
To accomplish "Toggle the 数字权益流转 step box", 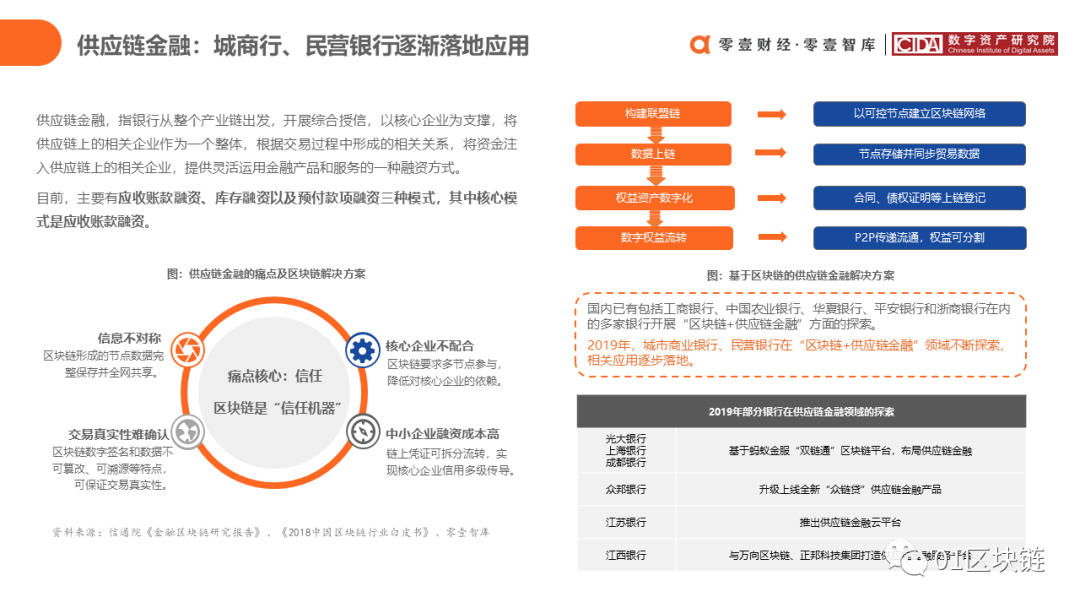I will (x=653, y=238).
